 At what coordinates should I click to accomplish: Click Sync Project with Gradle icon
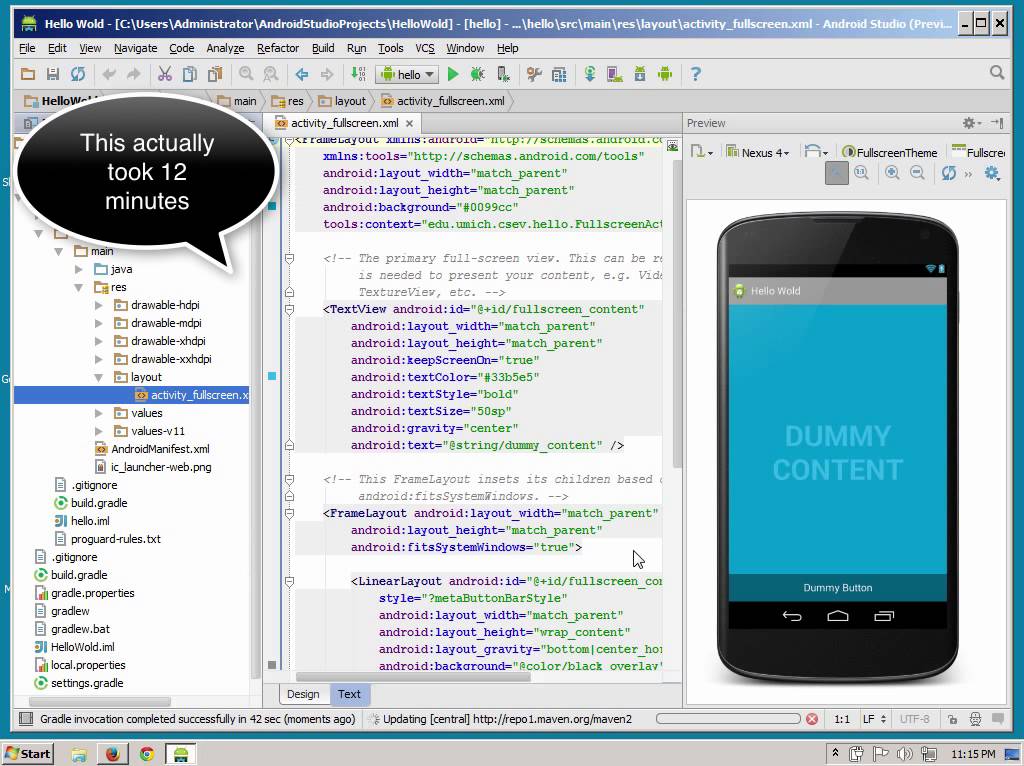pos(590,74)
